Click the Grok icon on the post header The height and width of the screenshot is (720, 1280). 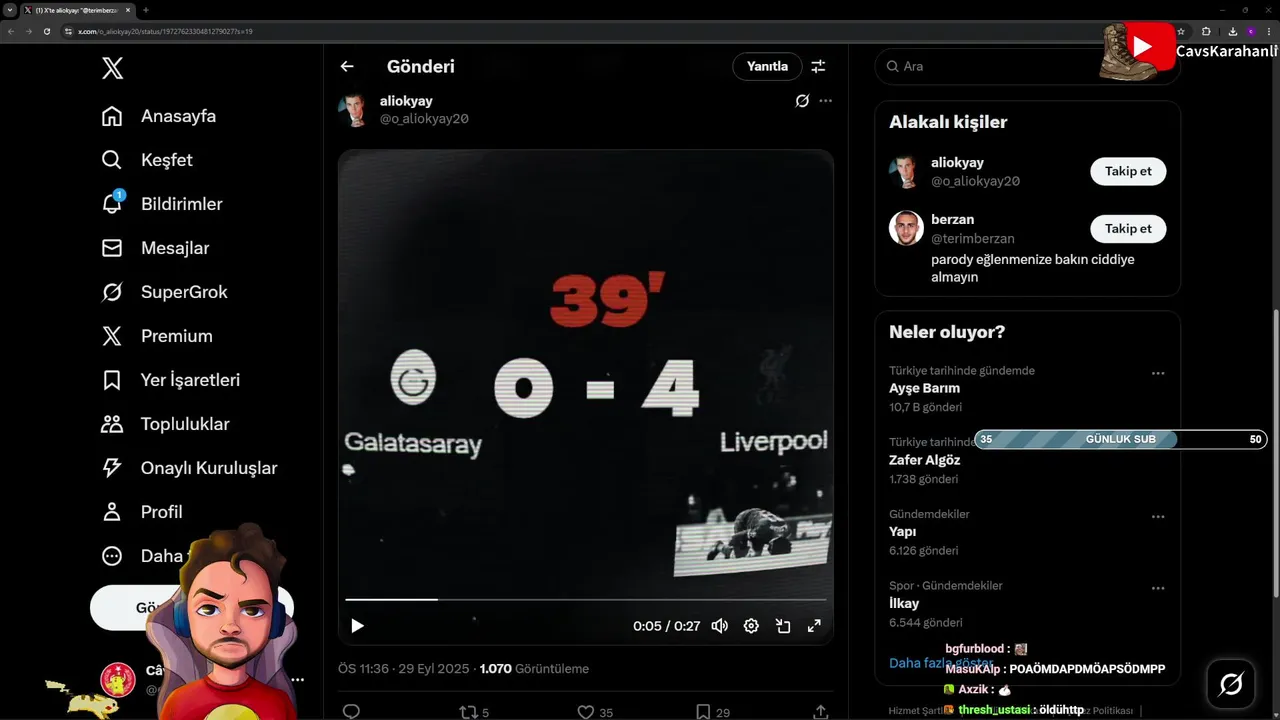pyautogui.click(x=802, y=101)
